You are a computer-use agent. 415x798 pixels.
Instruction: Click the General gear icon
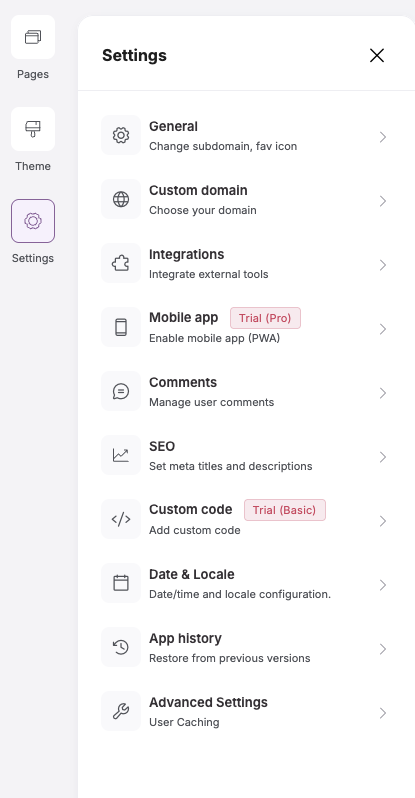(121, 135)
